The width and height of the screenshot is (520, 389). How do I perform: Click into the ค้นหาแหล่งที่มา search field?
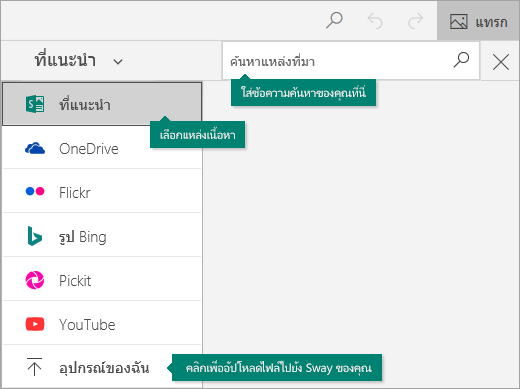point(351,61)
